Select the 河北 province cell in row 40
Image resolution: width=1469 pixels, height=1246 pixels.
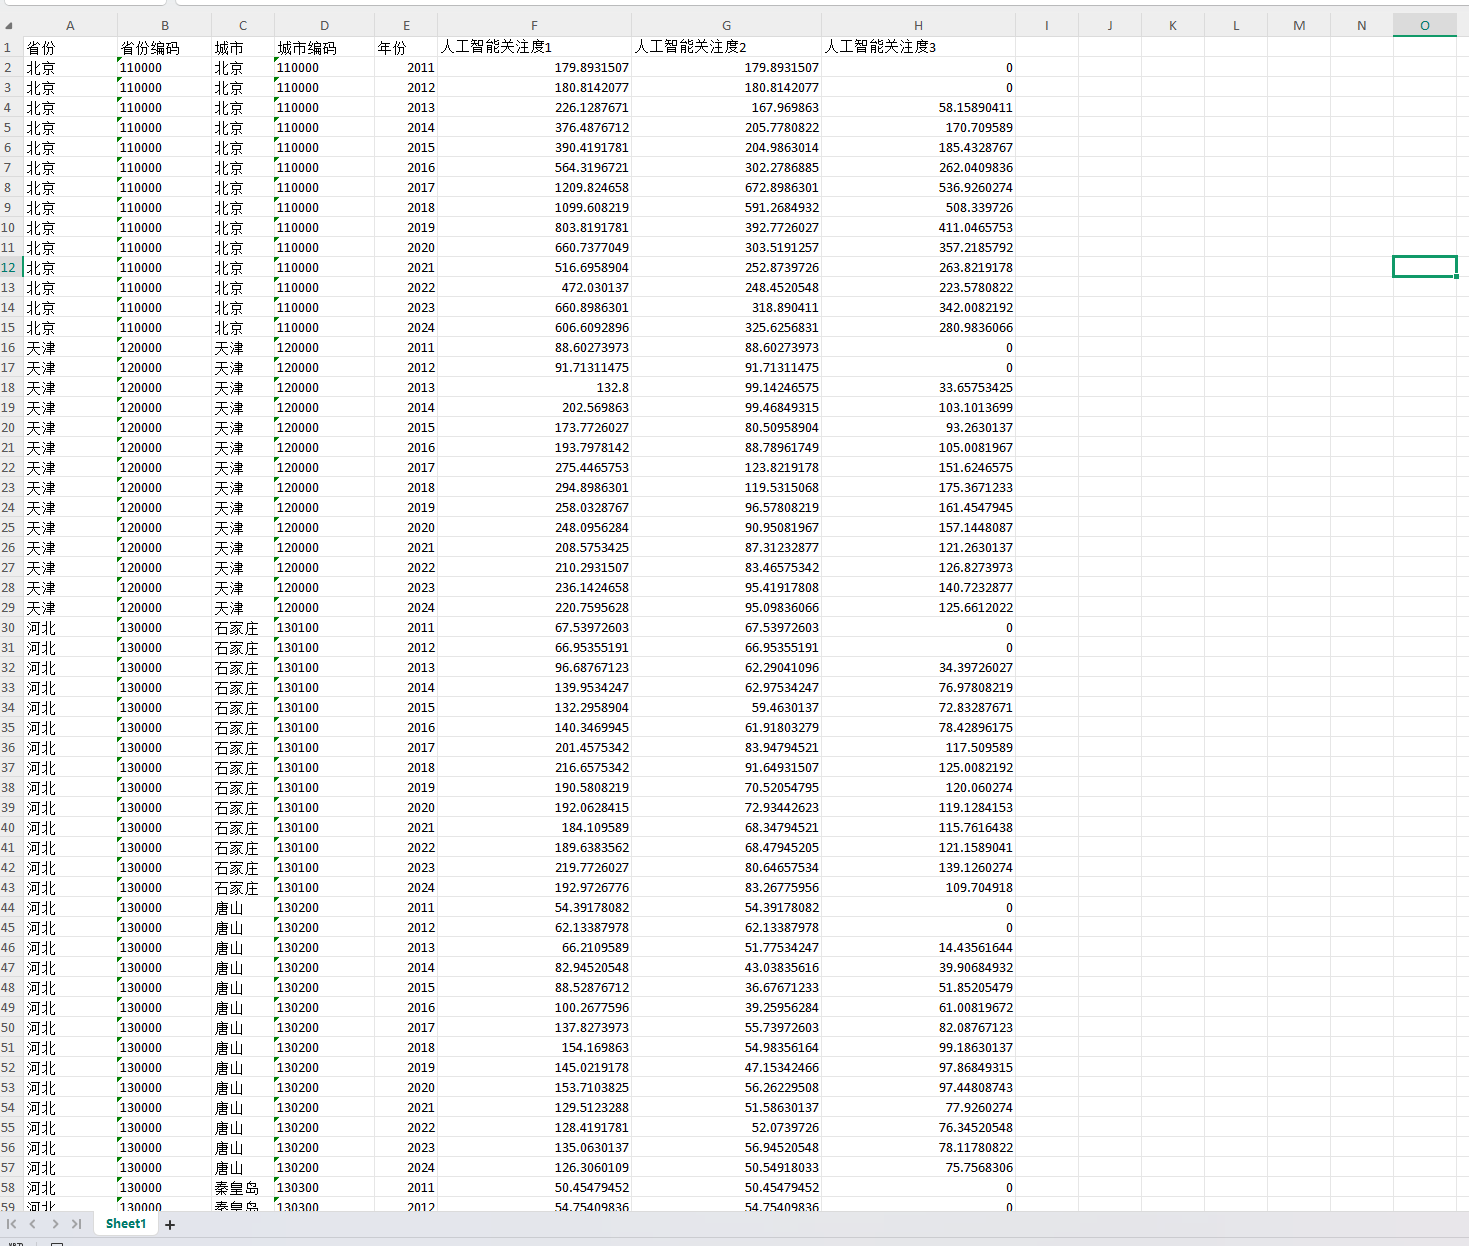tap(70, 827)
